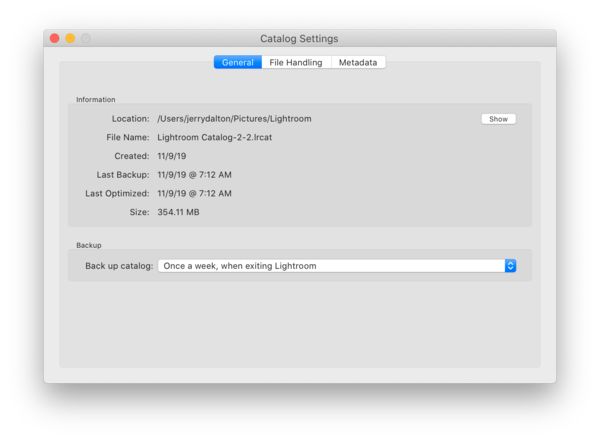Open the Back up catalog dropdown

pyautogui.click(x=337, y=266)
